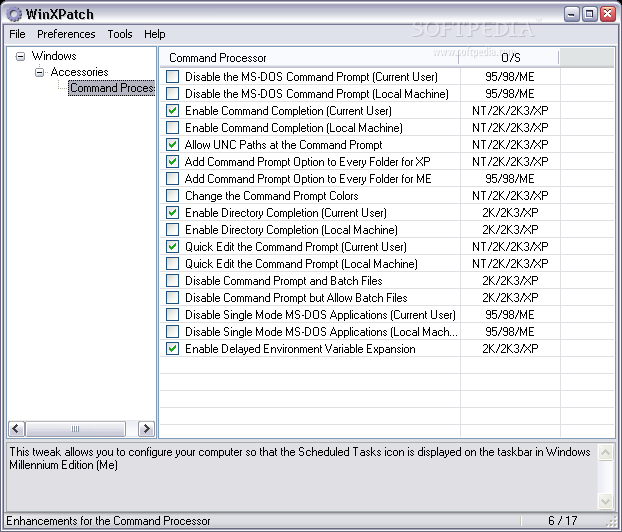Click the description box scroll down arrow
The height and width of the screenshot is (532, 622).
coord(605,501)
